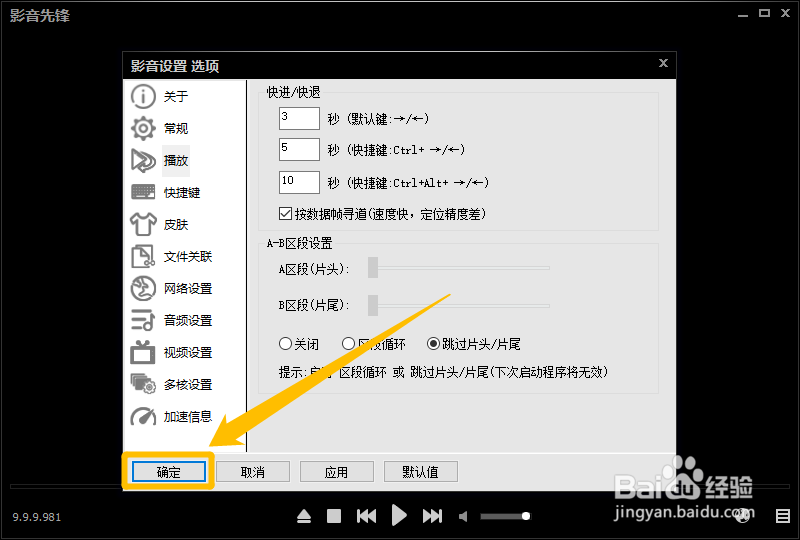Confirm settings with 确定 button
The width and height of the screenshot is (800, 540).
169,472
